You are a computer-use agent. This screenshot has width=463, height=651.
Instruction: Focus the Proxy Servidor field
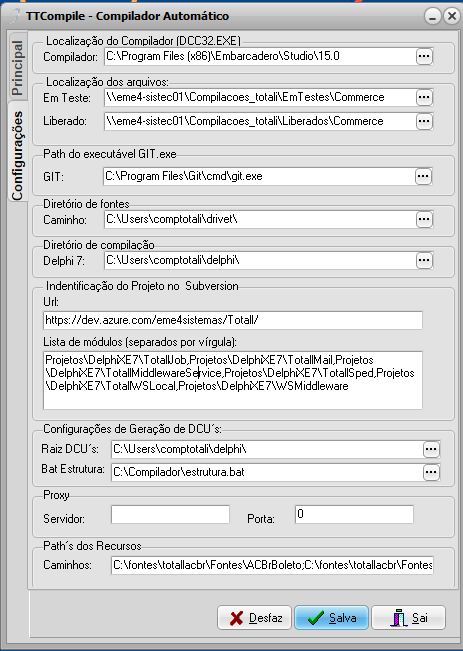click(170, 514)
